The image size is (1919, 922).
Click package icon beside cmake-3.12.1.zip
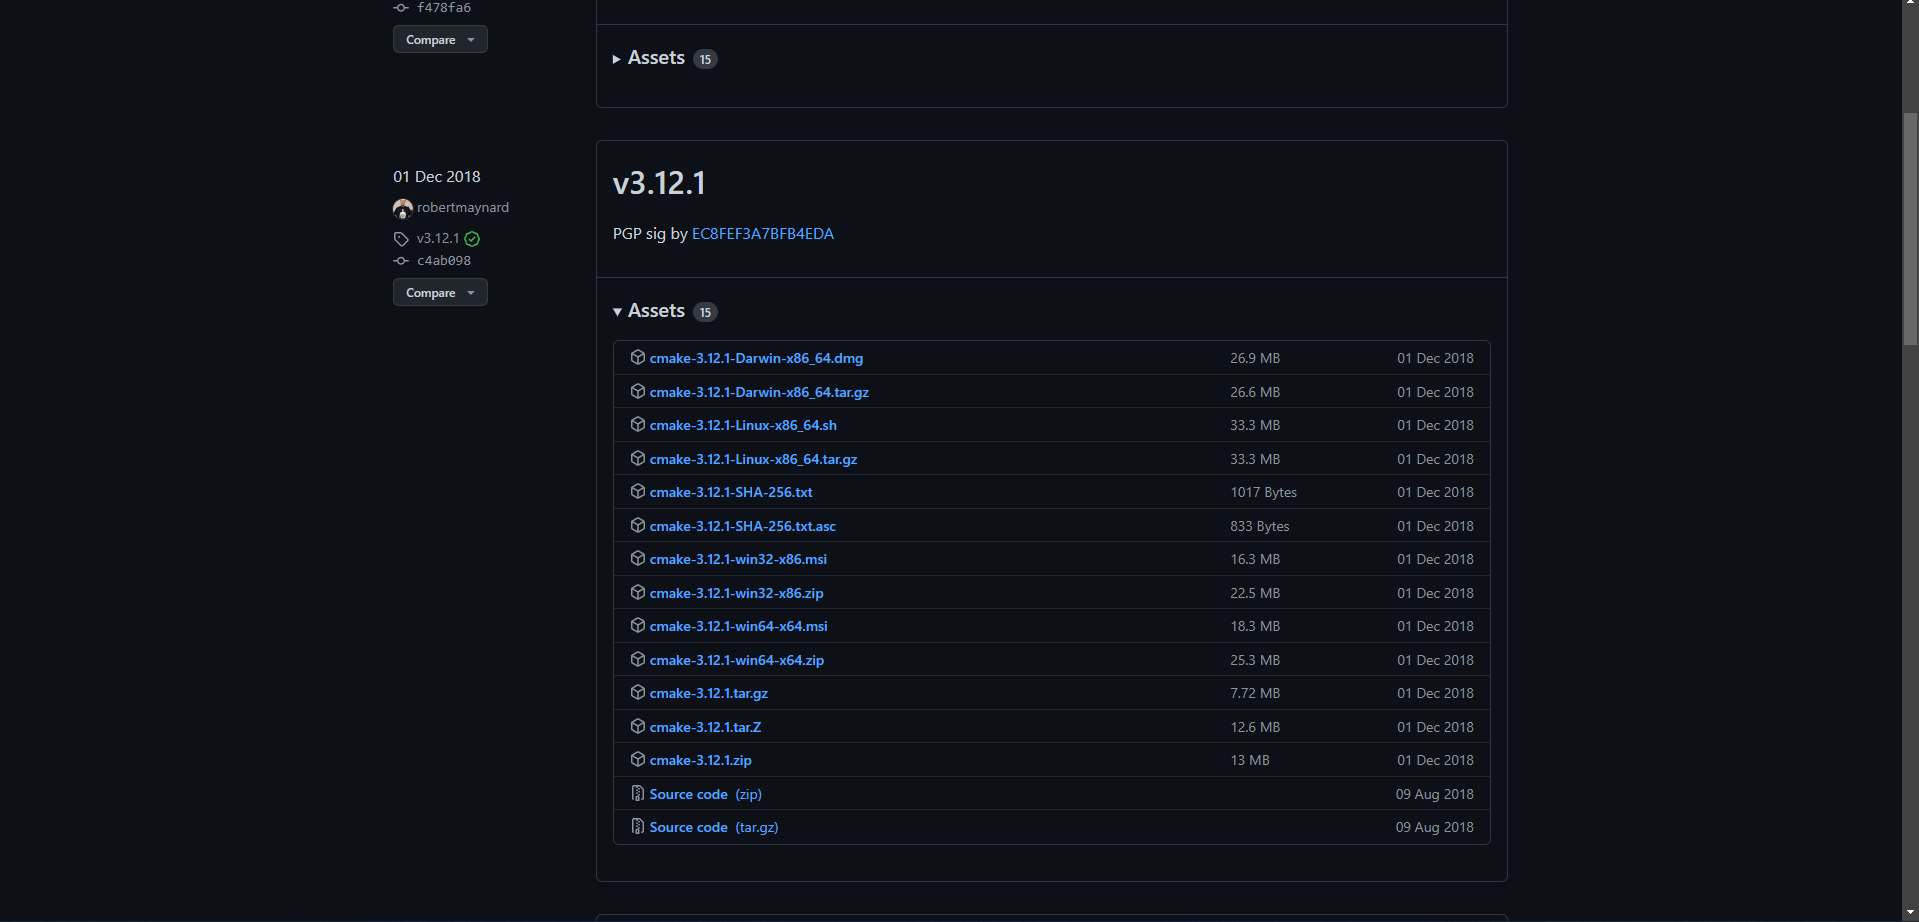click(x=637, y=759)
